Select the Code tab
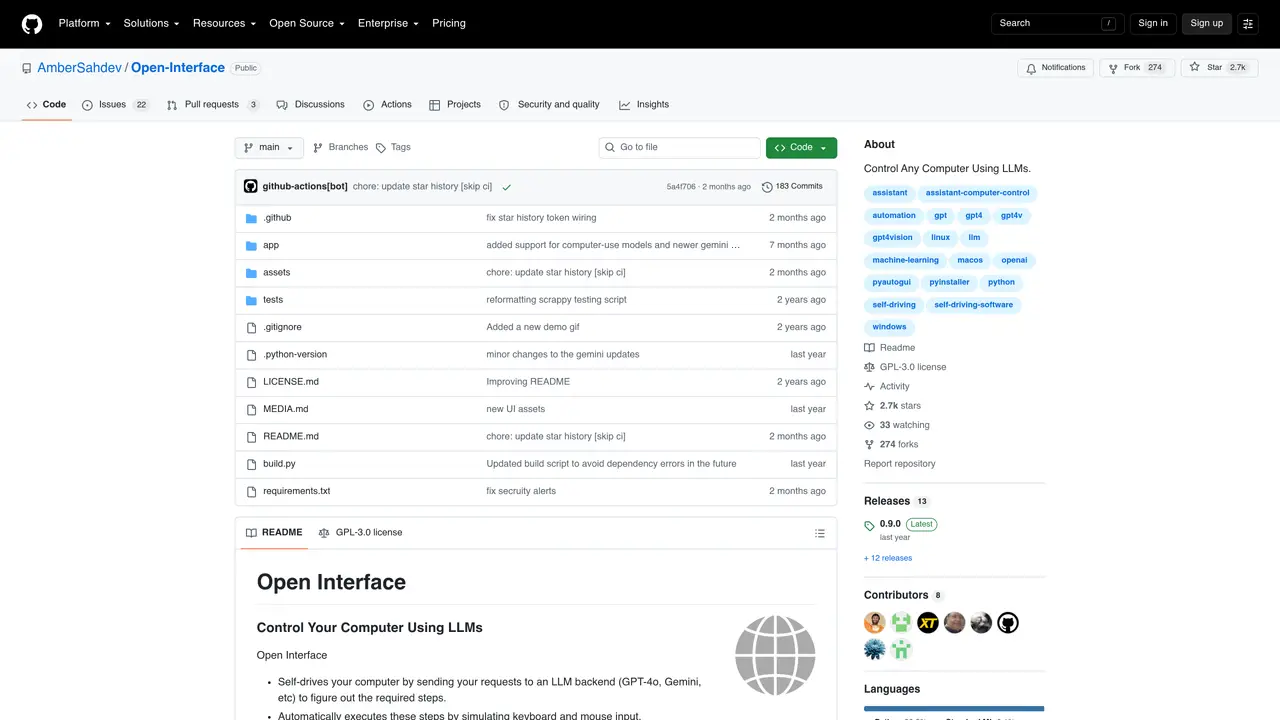The width and height of the screenshot is (1280, 720). point(46,105)
